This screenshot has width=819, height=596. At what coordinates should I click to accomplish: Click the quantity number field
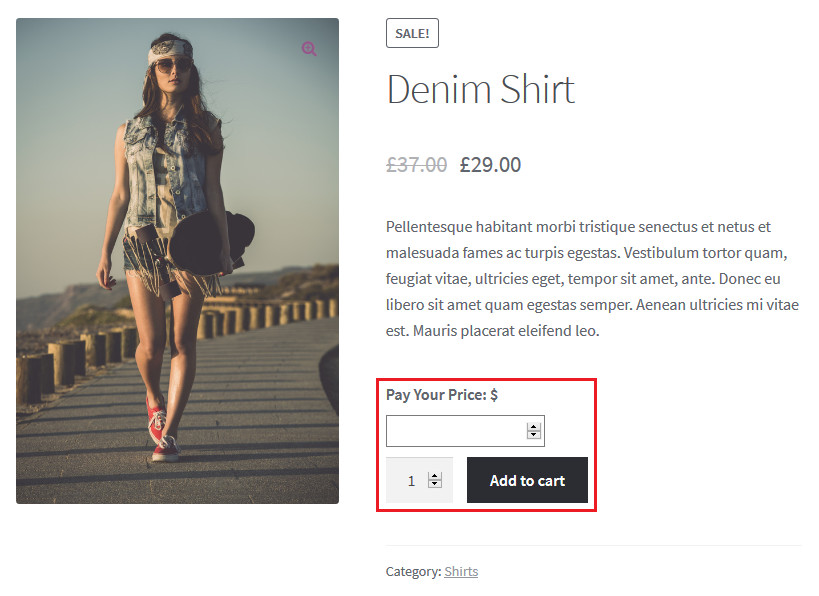coord(411,481)
